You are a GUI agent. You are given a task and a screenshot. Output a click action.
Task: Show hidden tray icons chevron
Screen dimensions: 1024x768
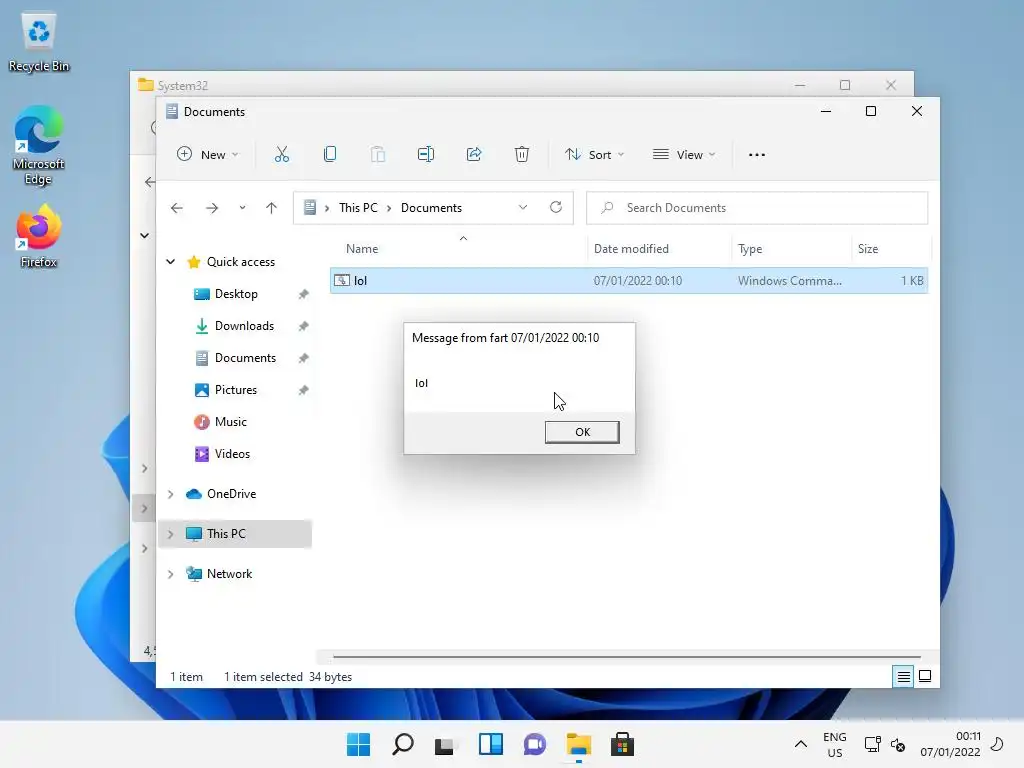tap(801, 744)
